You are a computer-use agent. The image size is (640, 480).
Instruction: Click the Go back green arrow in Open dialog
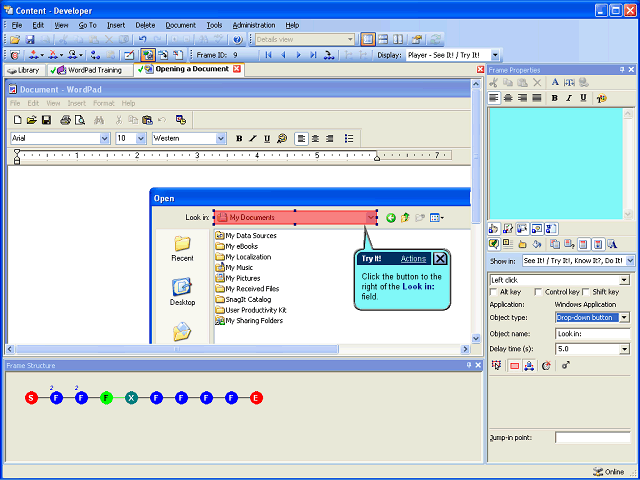click(x=391, y=218)
